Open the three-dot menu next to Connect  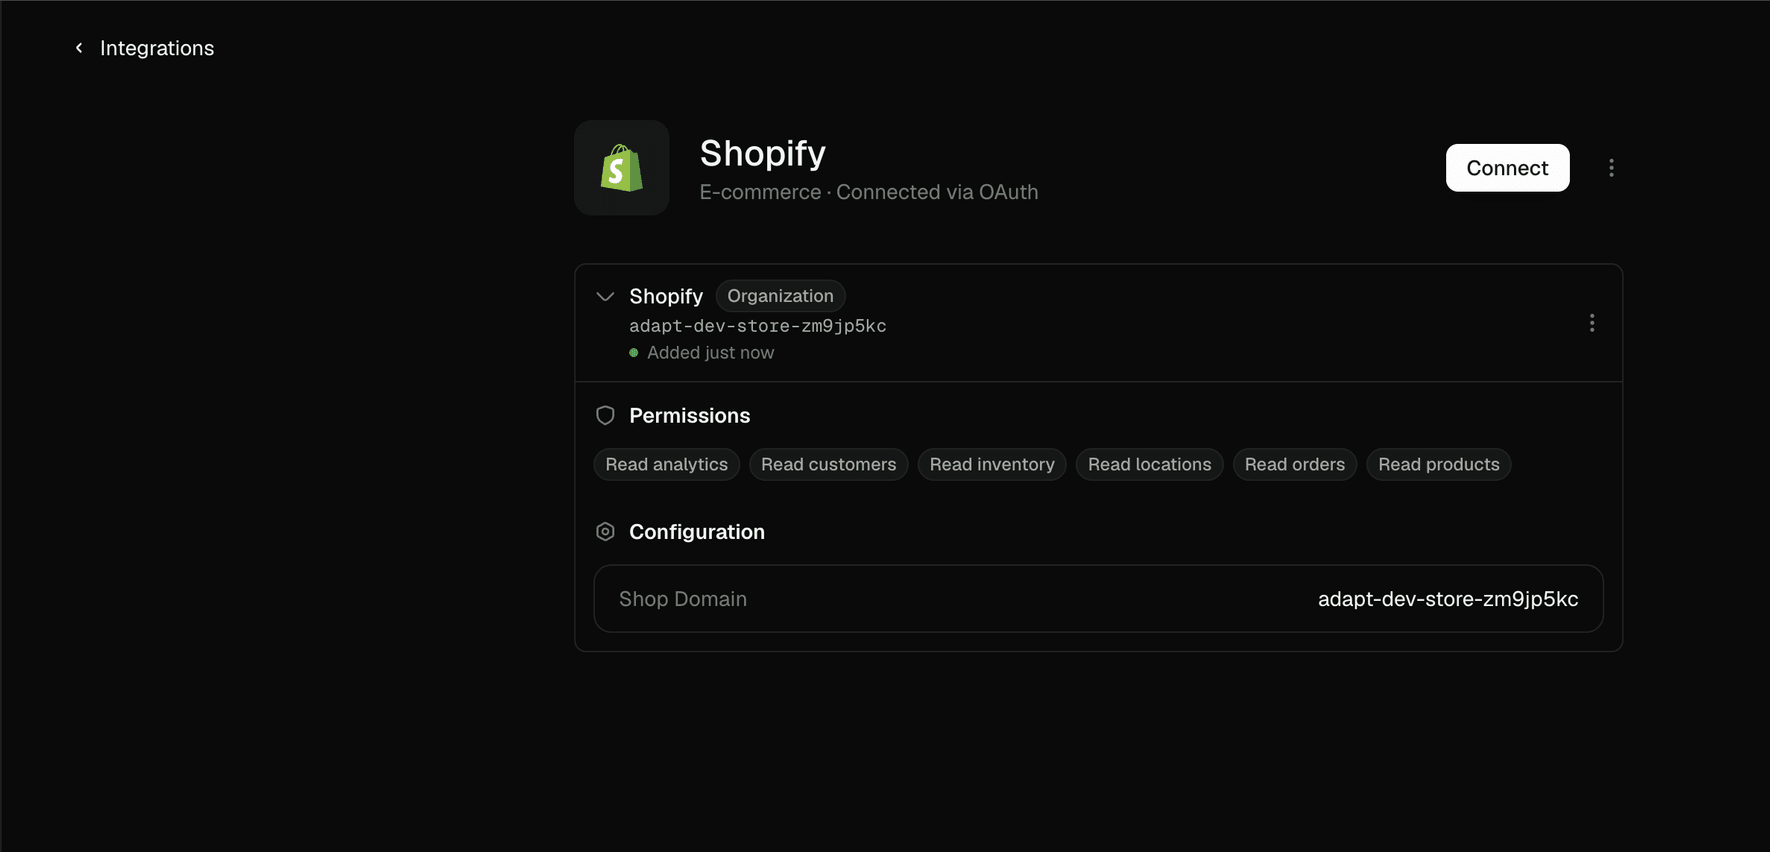[1611, 168]
